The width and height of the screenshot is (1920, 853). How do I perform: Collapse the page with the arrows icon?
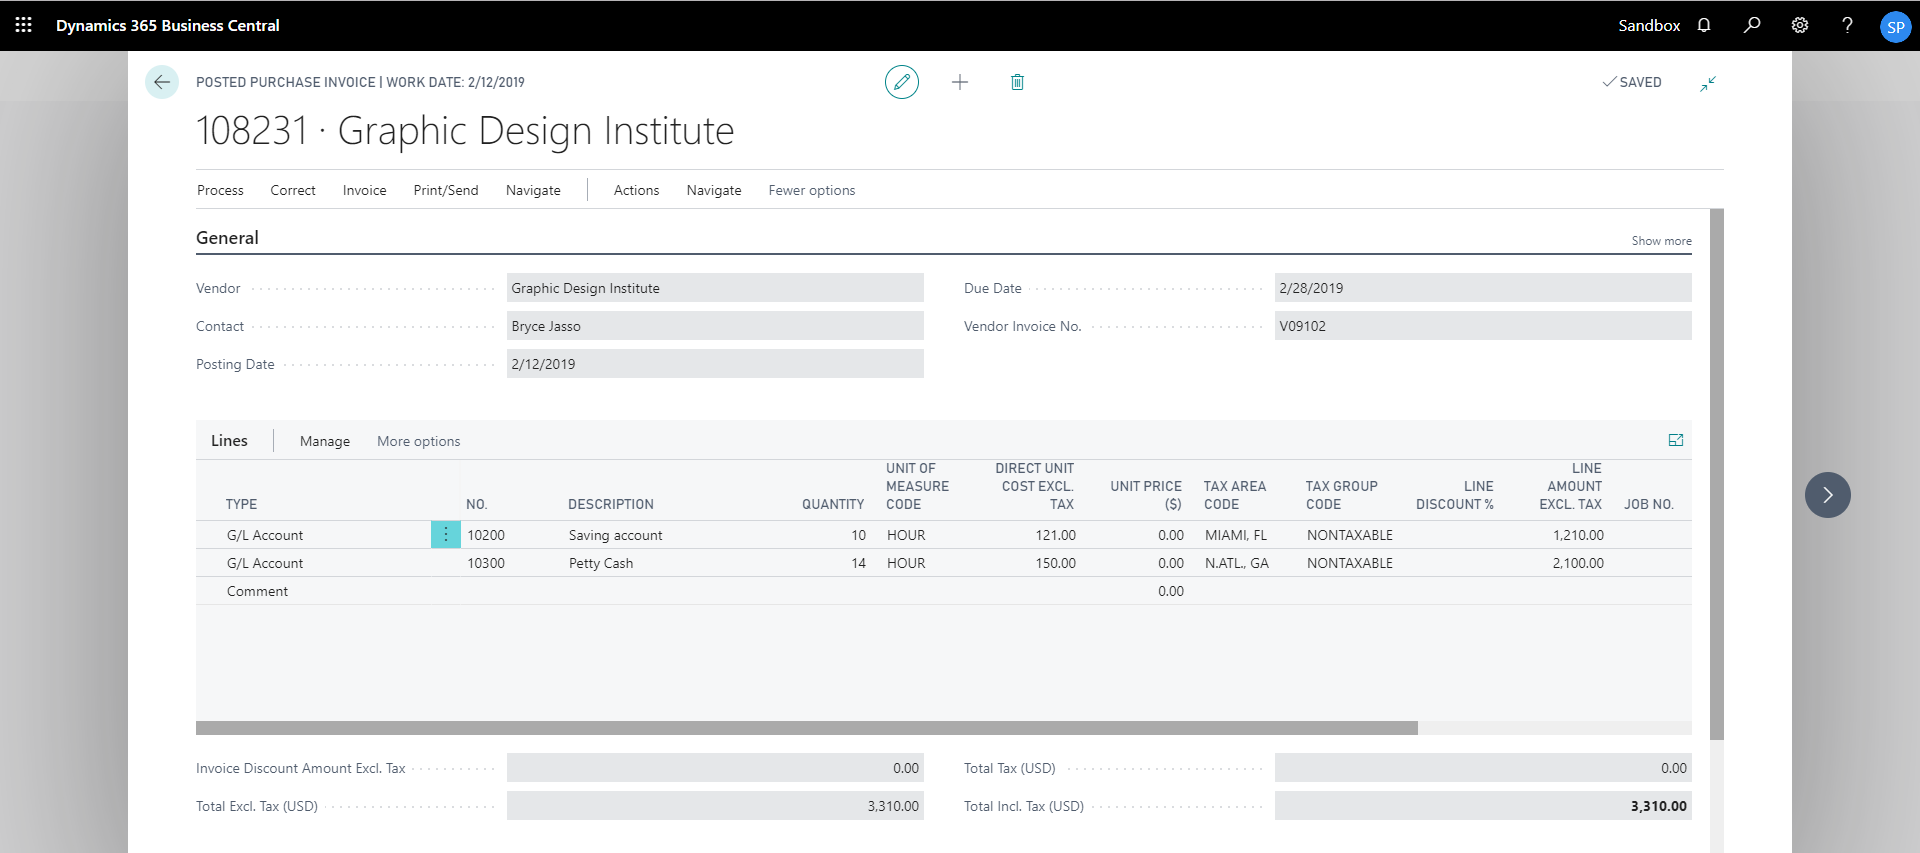1708,84
